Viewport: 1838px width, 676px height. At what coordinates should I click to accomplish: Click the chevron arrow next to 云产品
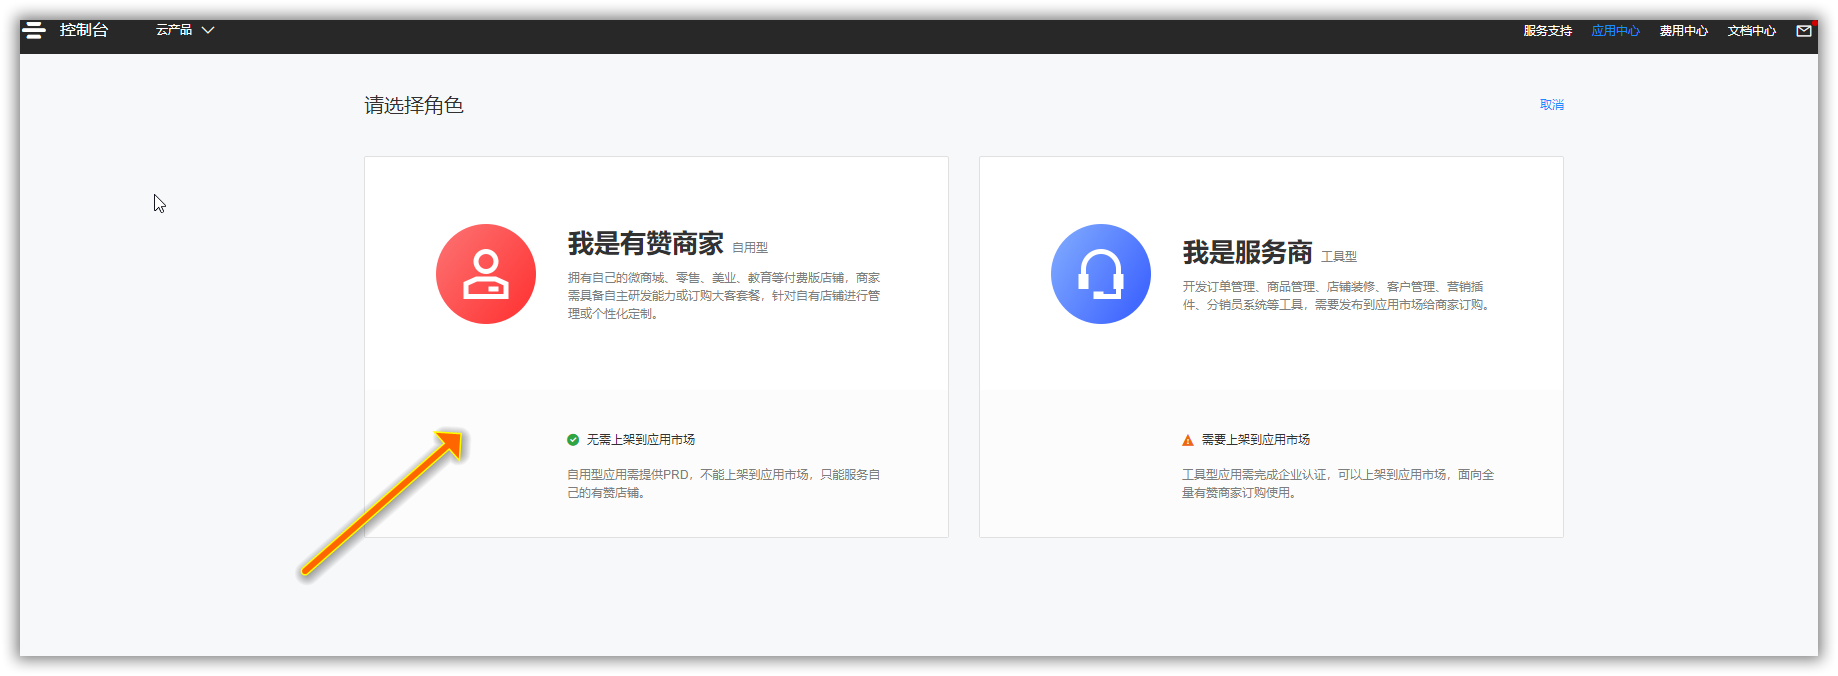tap(208, 30)
